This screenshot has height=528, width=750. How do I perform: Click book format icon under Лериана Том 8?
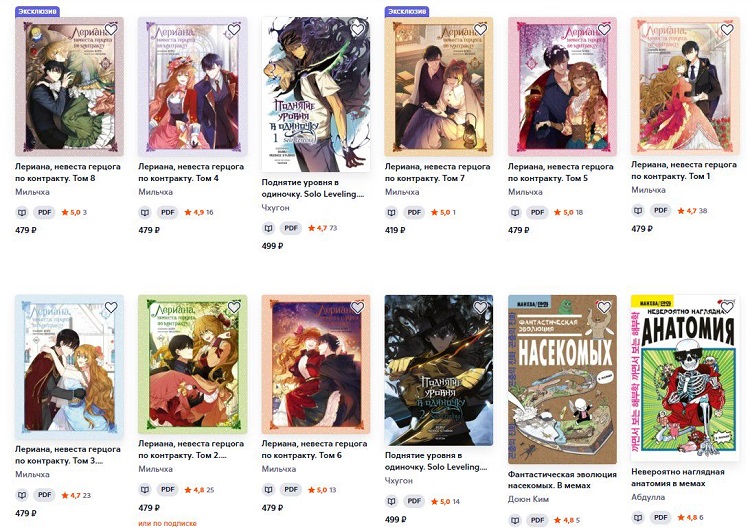(x=22, y=212)
